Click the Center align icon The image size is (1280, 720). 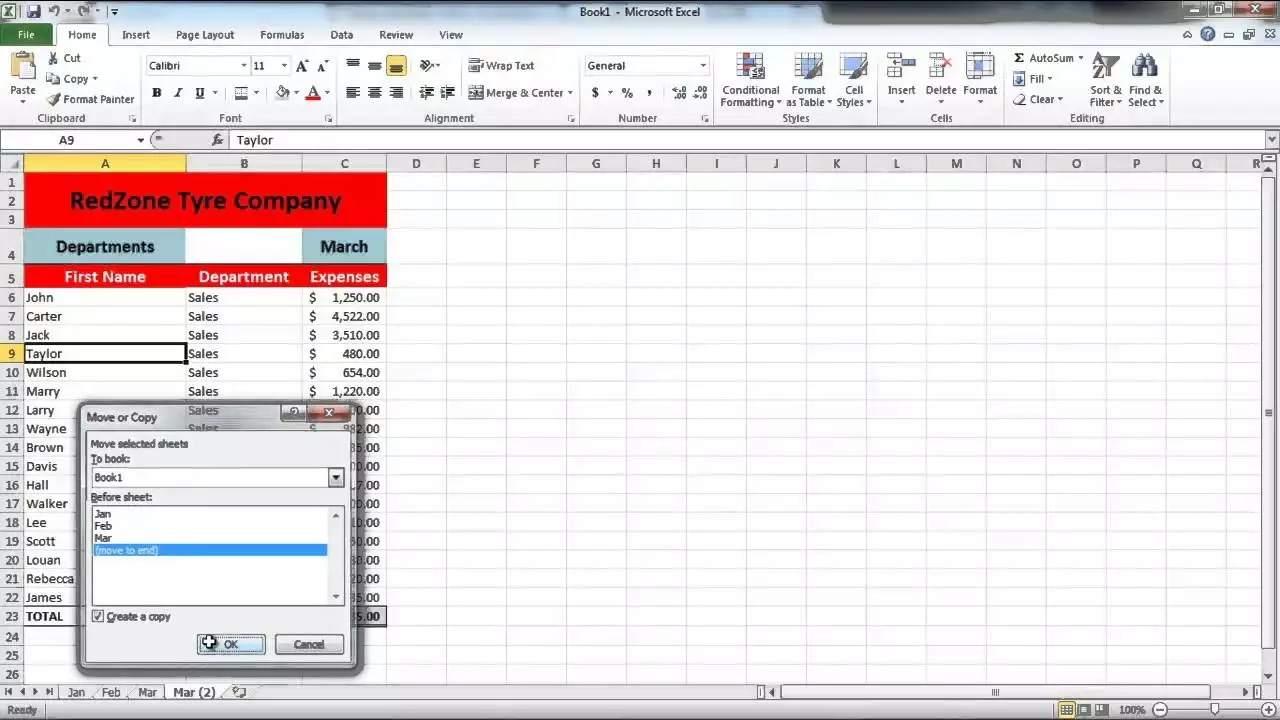point(375,93)
